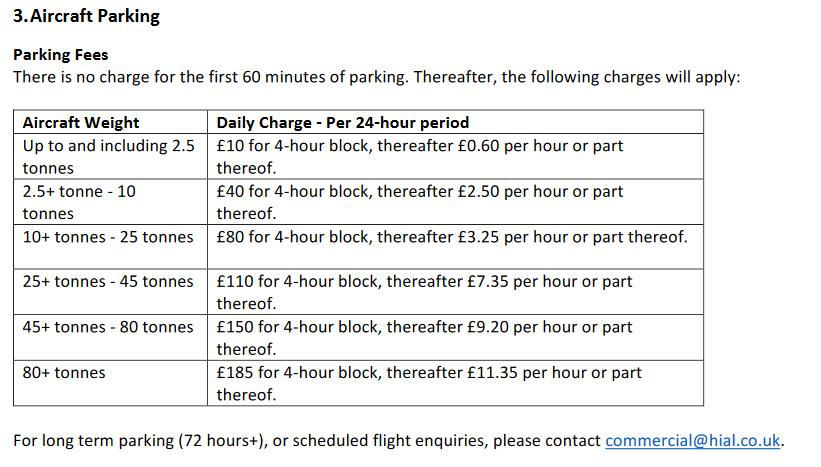Select the '25+ tonnes - 45 tonnes' cell
821x467 pixels.
click(108, 282)
